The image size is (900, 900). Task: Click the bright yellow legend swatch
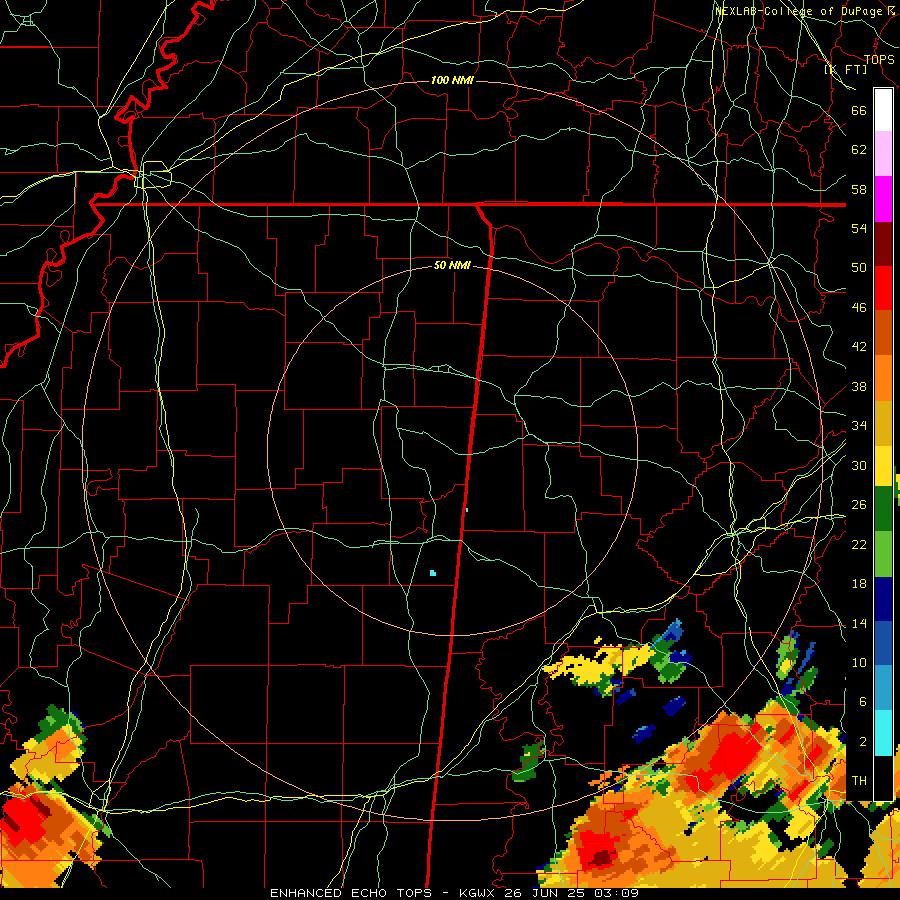pos(883,466)
